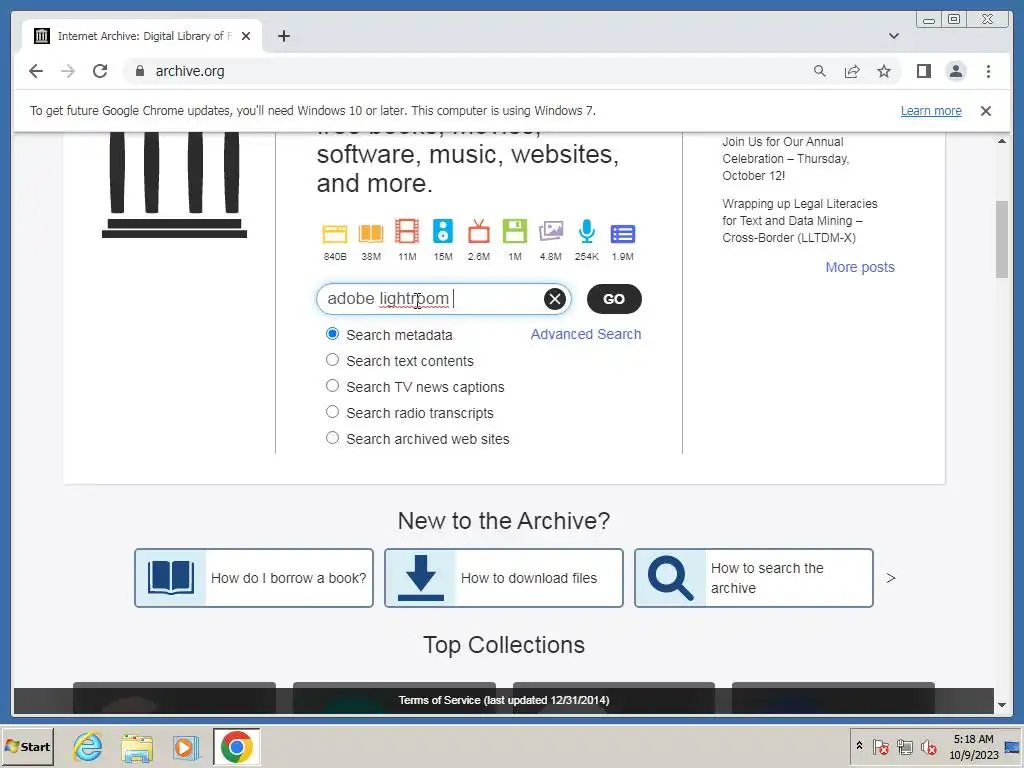The image size is (1024, 768).
Task: Click Learn more in update notice
Action: click(x=931, y=111)
